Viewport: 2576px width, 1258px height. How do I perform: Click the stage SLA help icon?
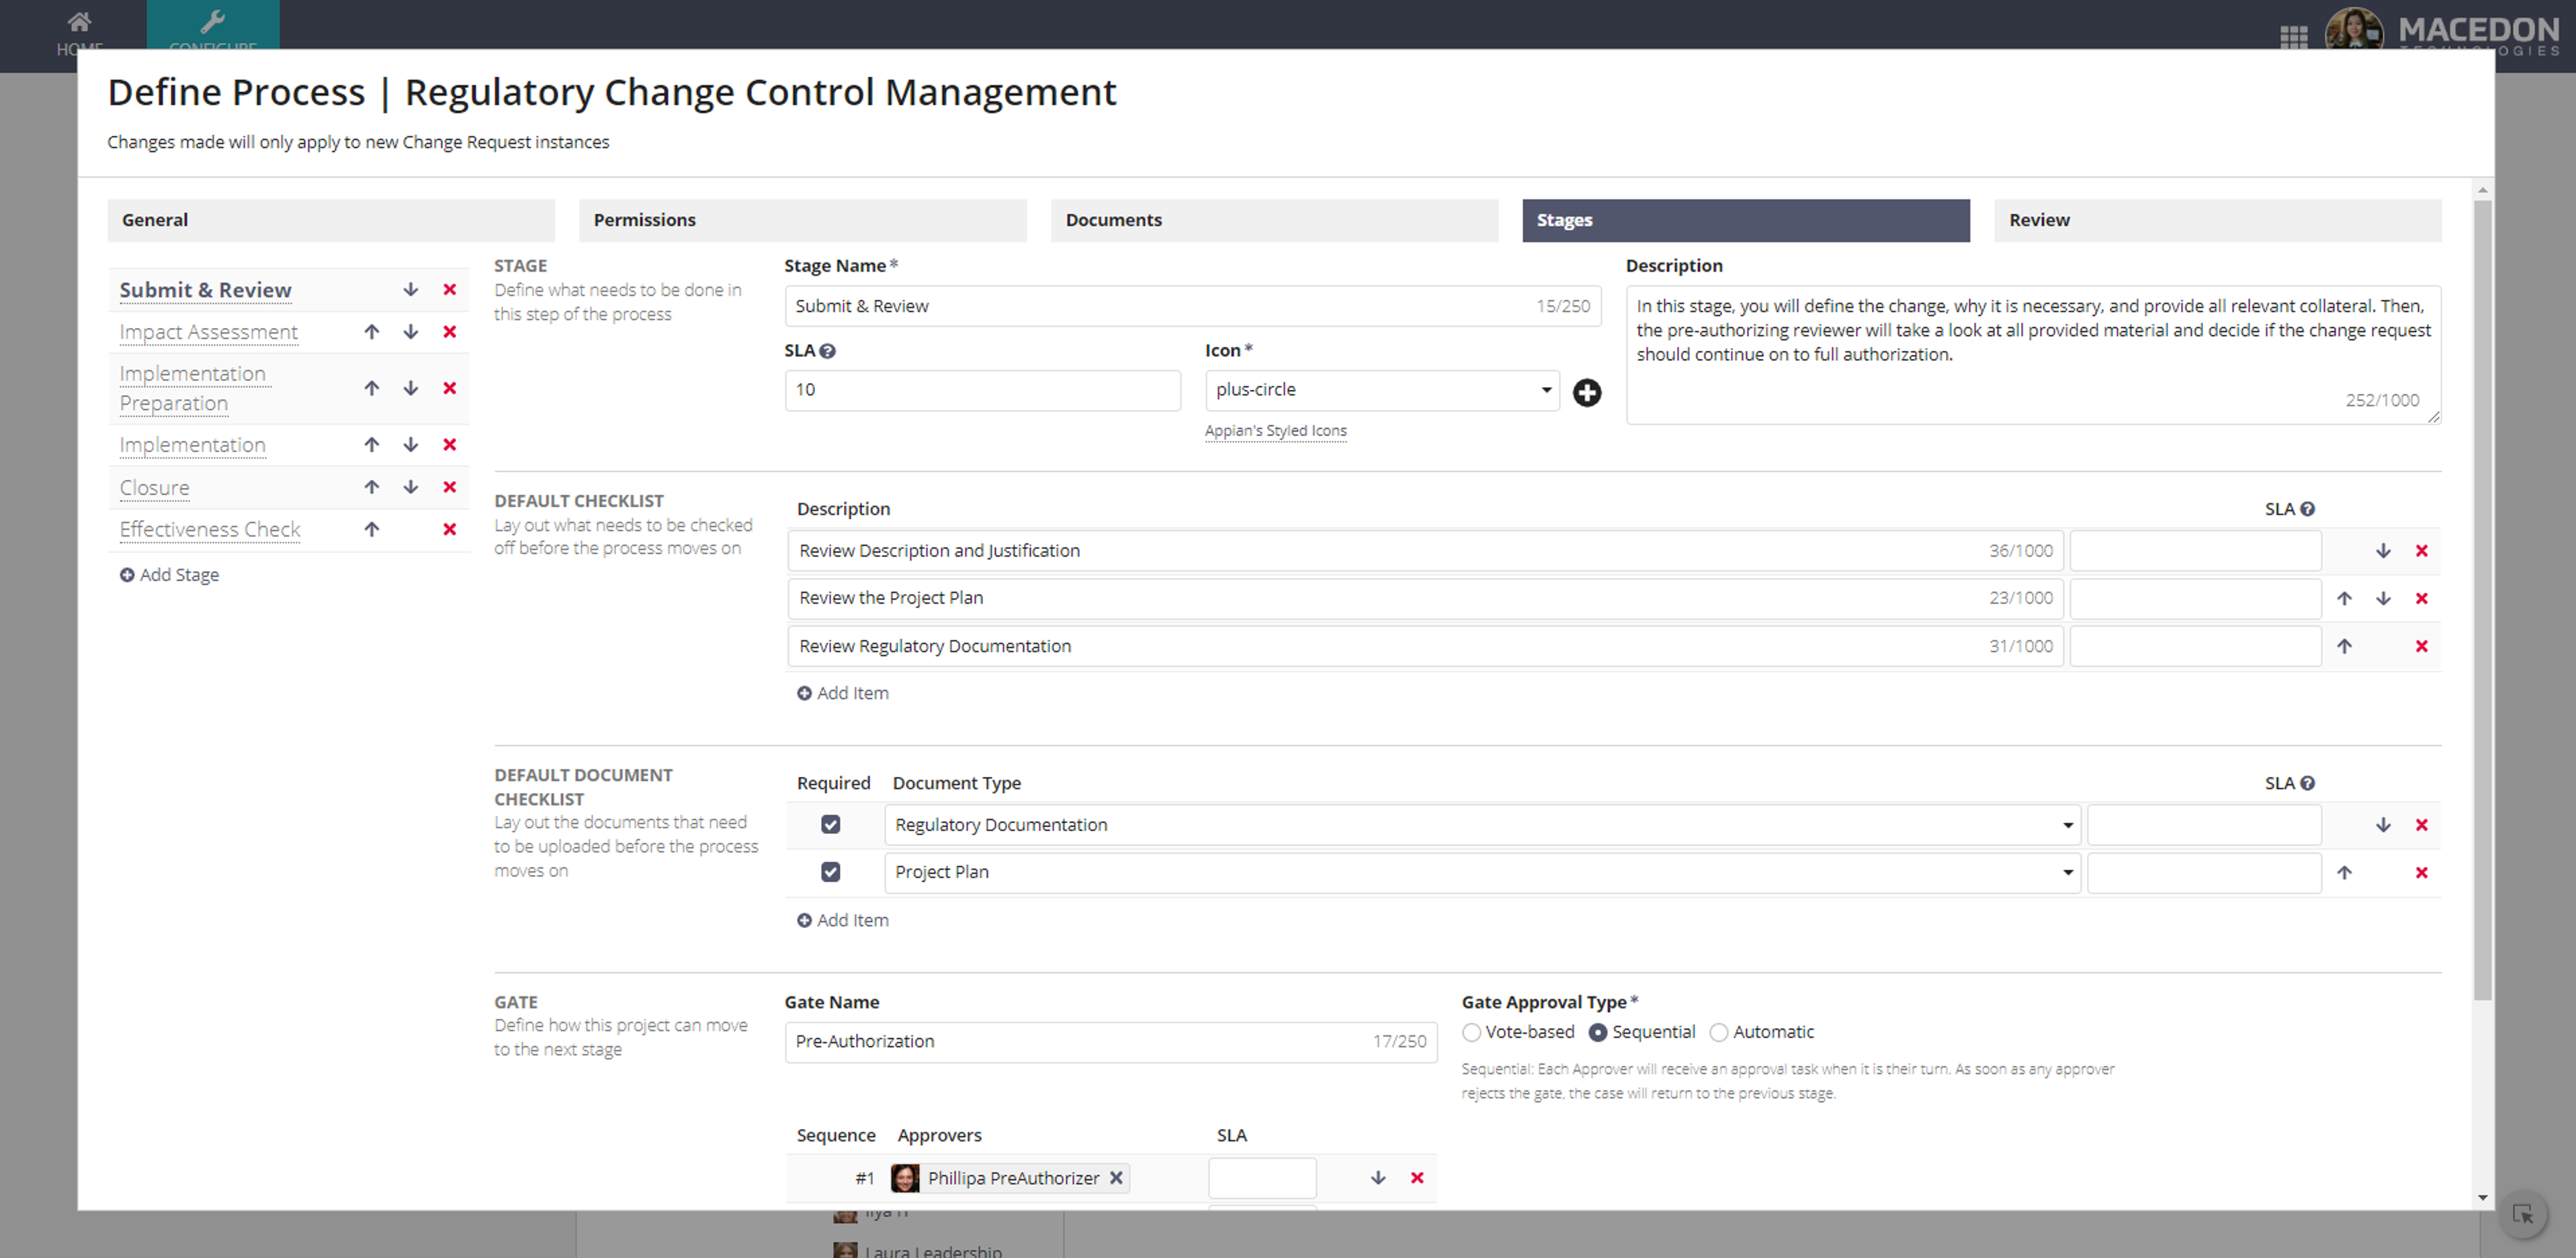point(828,351)
